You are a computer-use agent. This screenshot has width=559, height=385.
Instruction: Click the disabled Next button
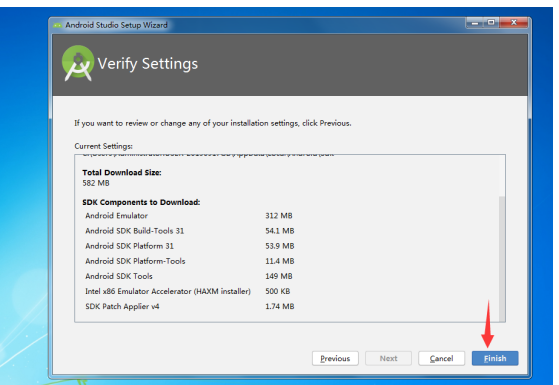[388, 358]
